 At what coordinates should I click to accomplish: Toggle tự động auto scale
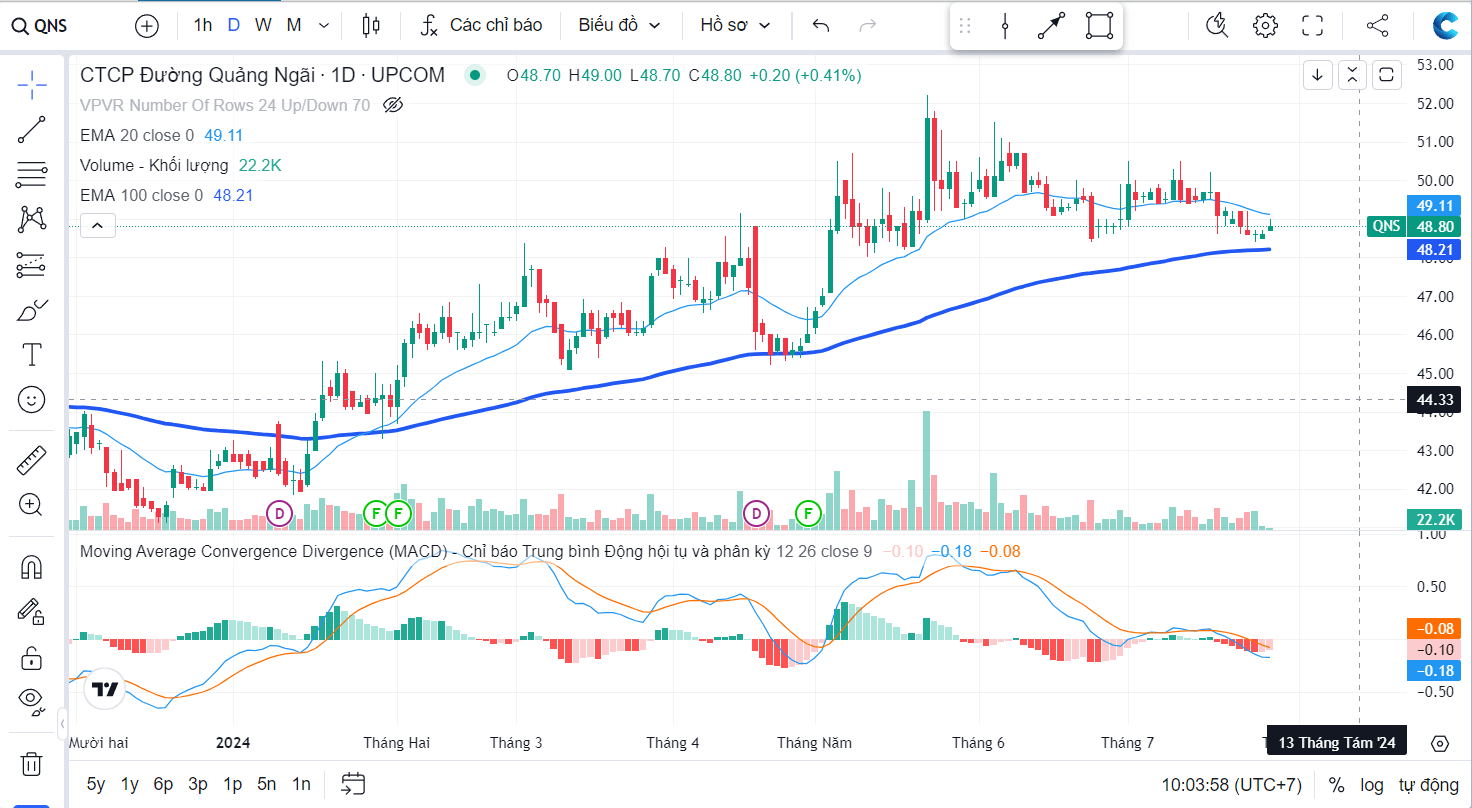tap(1428, 785)
